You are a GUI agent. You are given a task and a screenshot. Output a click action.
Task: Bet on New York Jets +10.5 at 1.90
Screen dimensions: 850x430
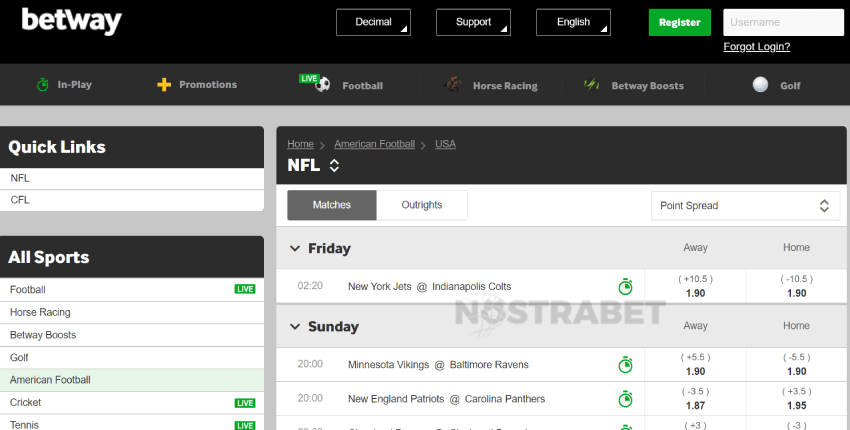click(696, 286)
